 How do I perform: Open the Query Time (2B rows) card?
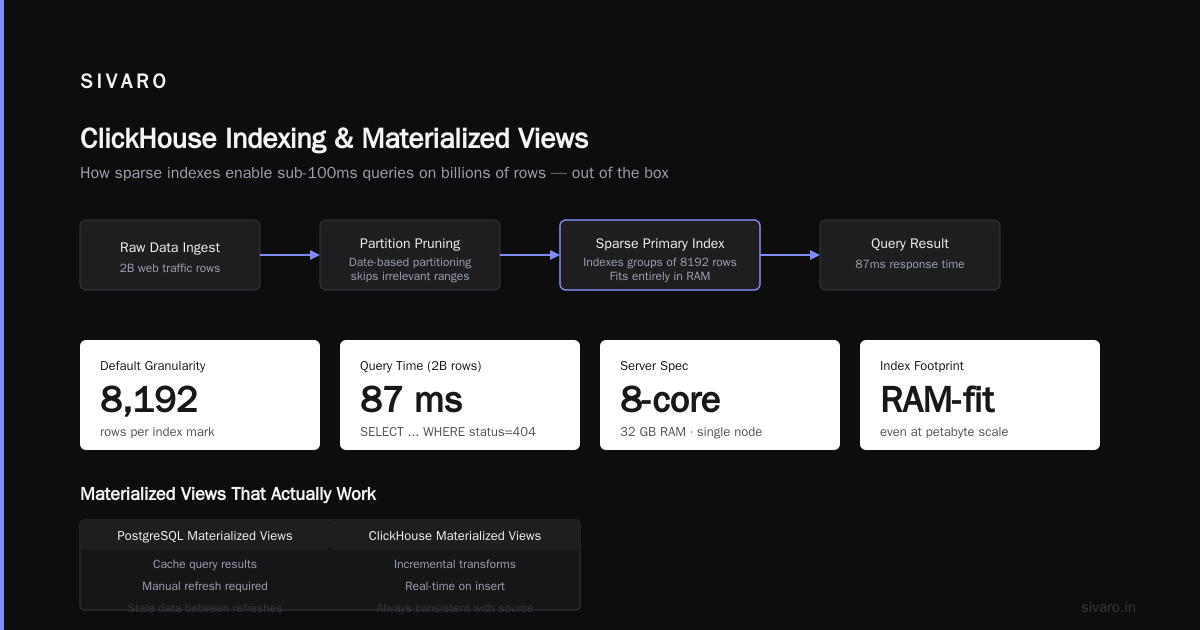click(460, 395)
